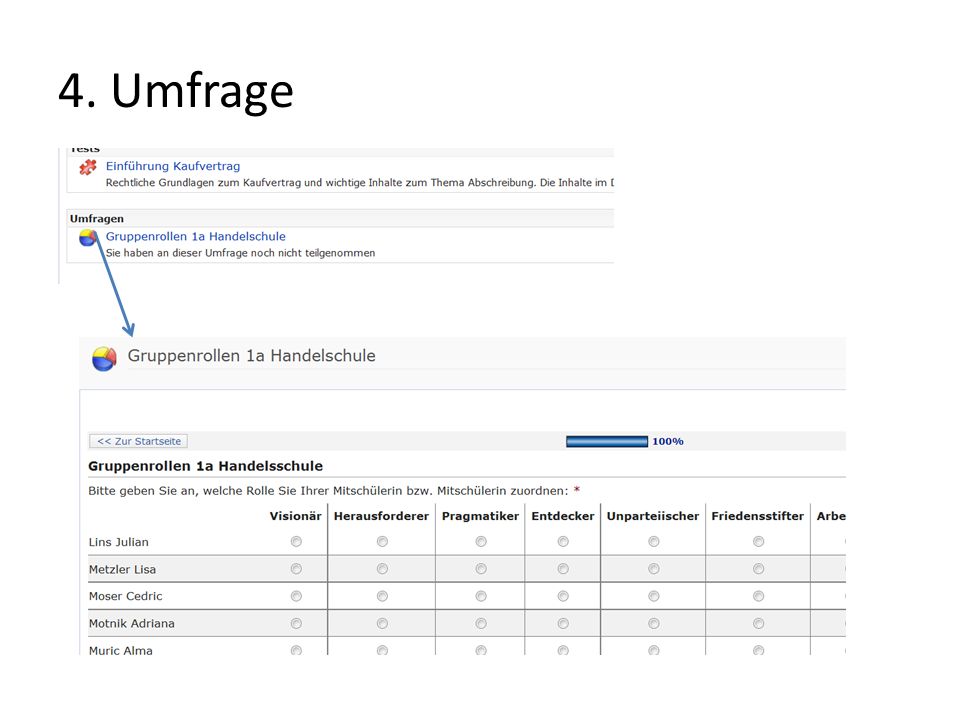Select Pragmatiker for Metzler Lisa
This screenshot has height=720, width=960.
(481, 569)
